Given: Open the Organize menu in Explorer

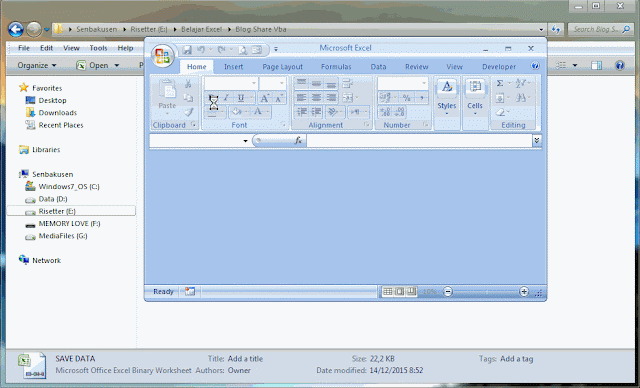Looking at the screenshot, I should pyautogui.click(x=37, y=65).
